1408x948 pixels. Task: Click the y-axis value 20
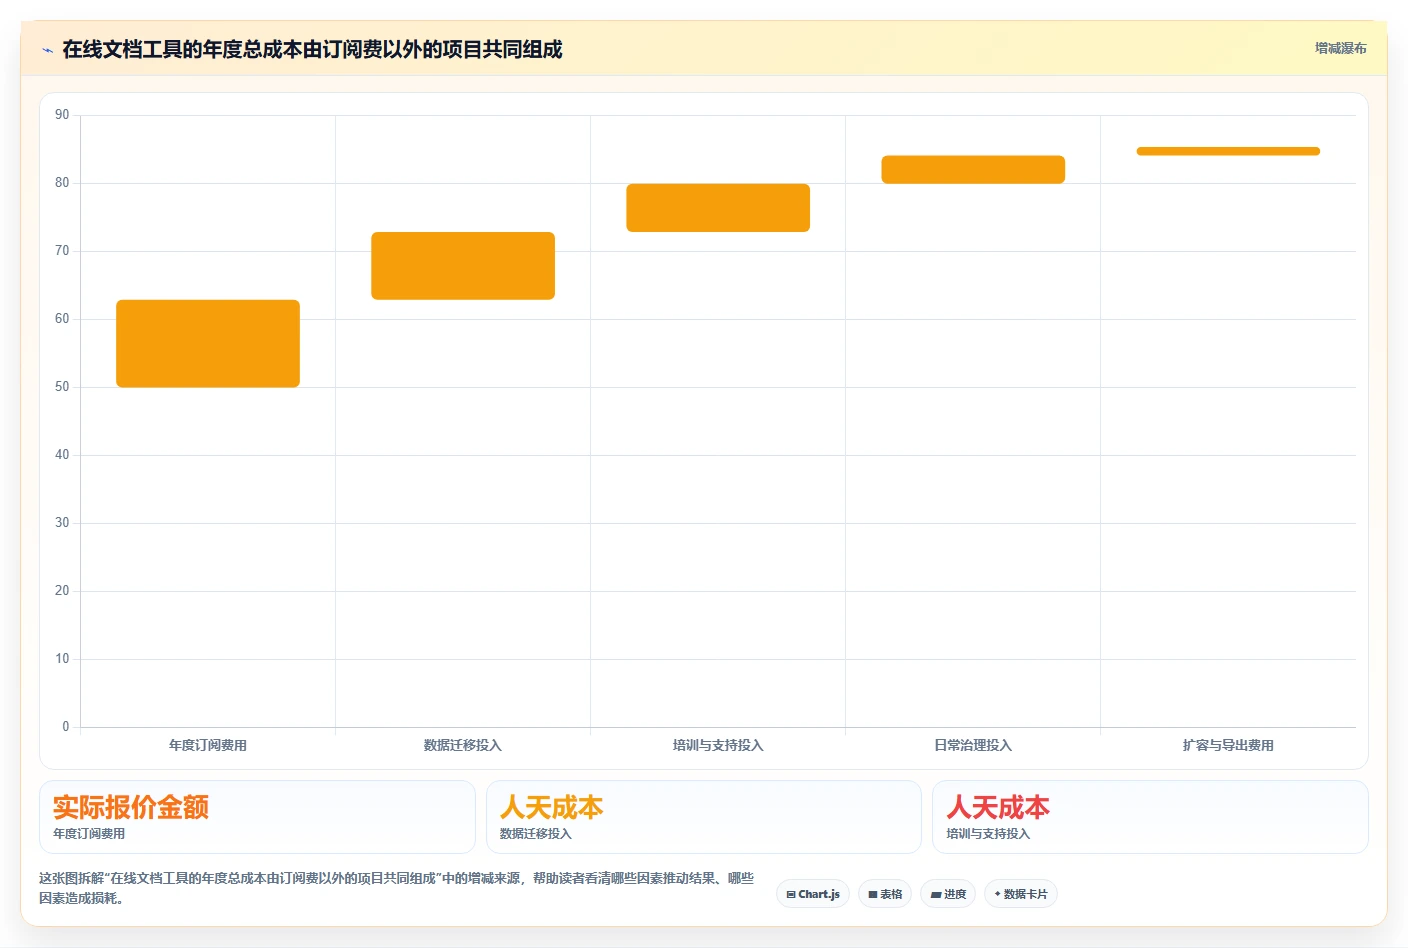62,591
